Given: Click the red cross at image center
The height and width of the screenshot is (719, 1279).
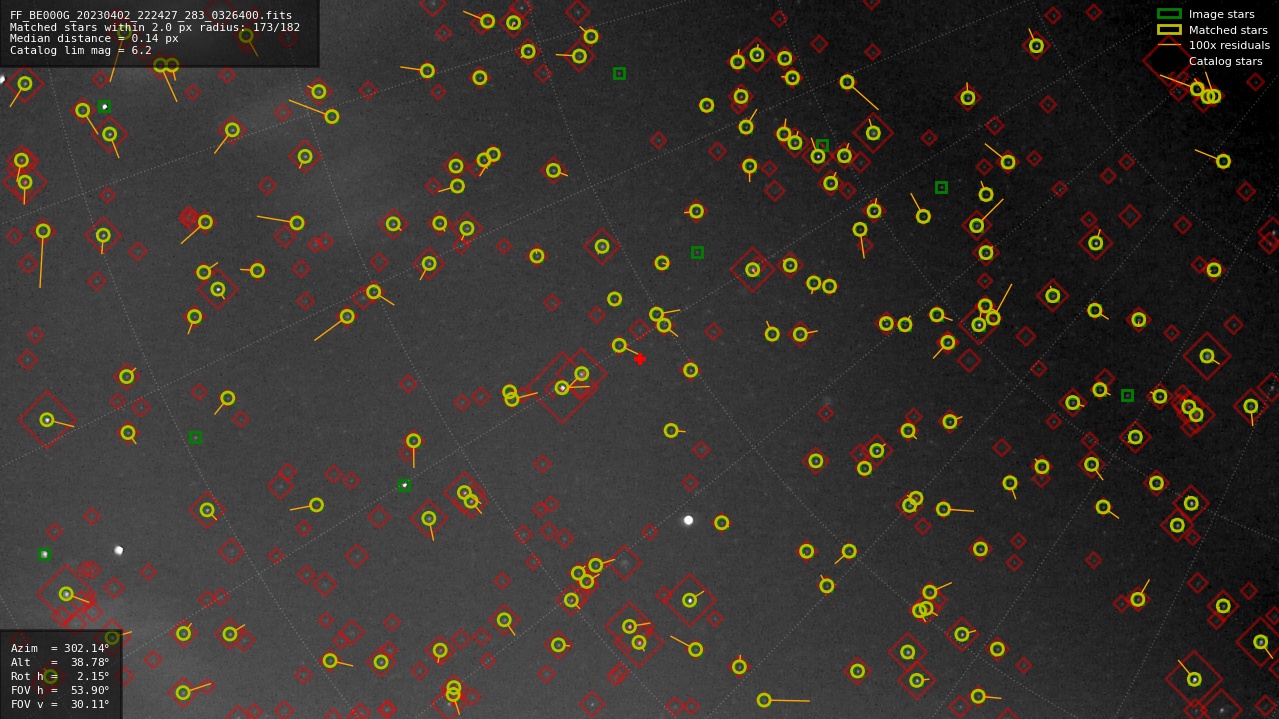Looking at the screenshot, I should point(640,359).
